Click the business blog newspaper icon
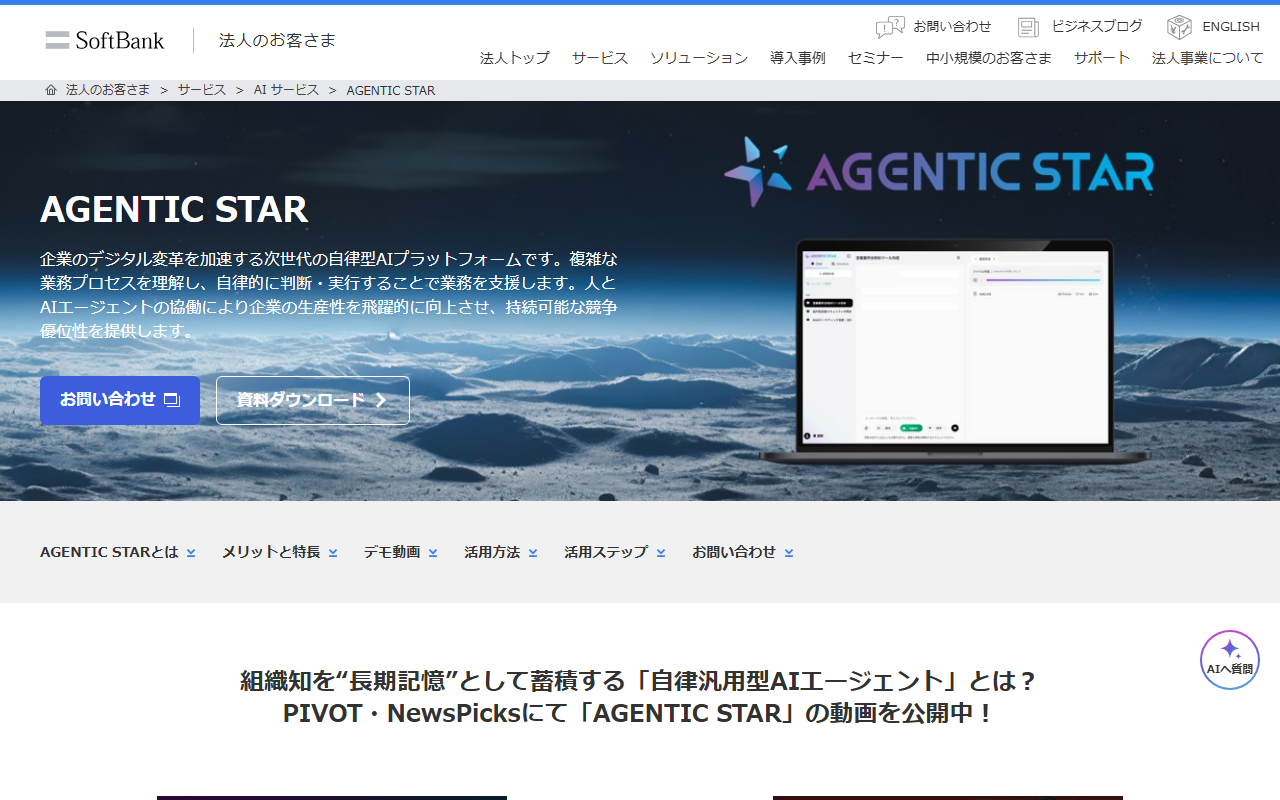 [1028, 27]
